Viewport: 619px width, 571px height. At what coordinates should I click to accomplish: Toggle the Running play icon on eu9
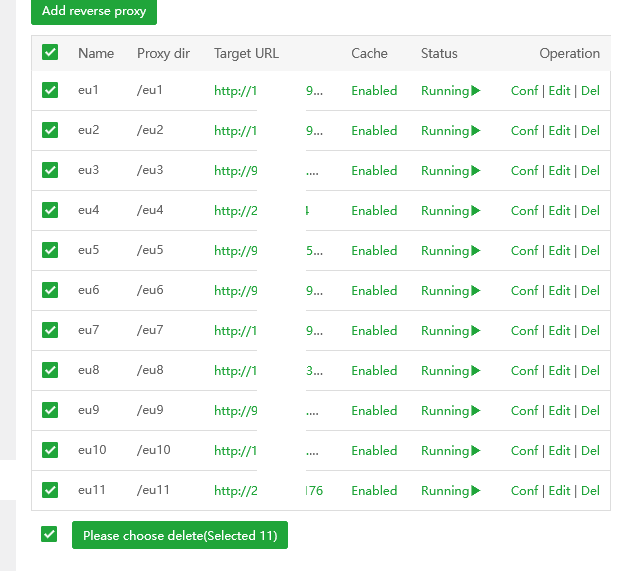point(476,411)
